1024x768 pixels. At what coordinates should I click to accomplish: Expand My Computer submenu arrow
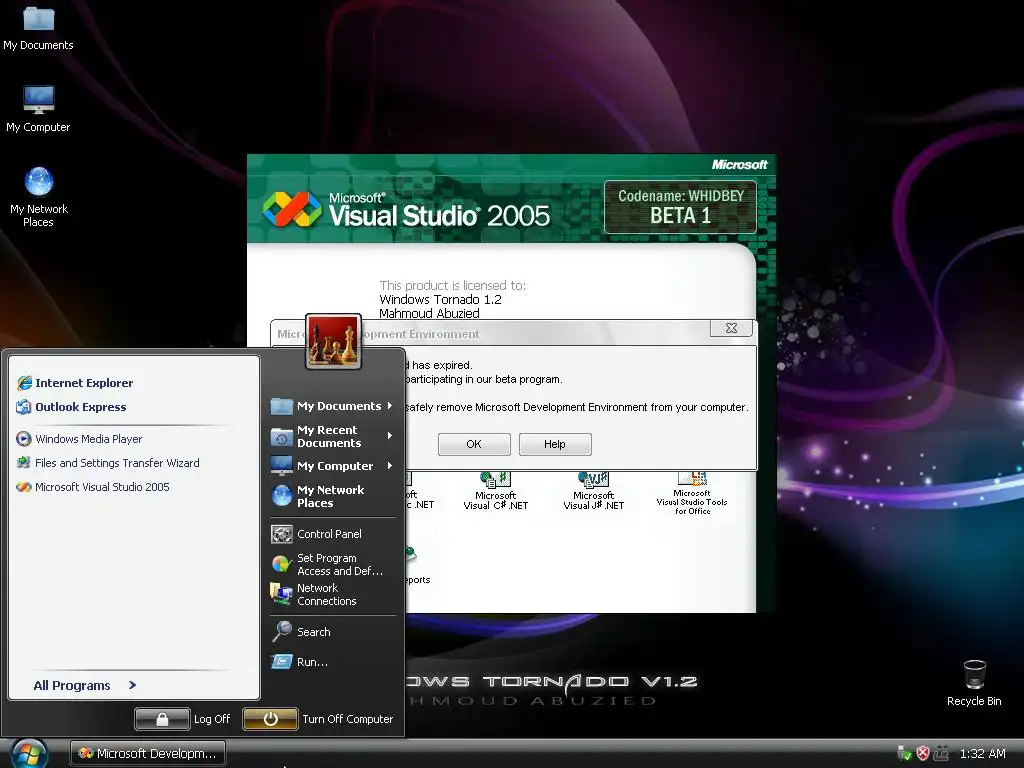pyautogui.click(x=390, y=466)
